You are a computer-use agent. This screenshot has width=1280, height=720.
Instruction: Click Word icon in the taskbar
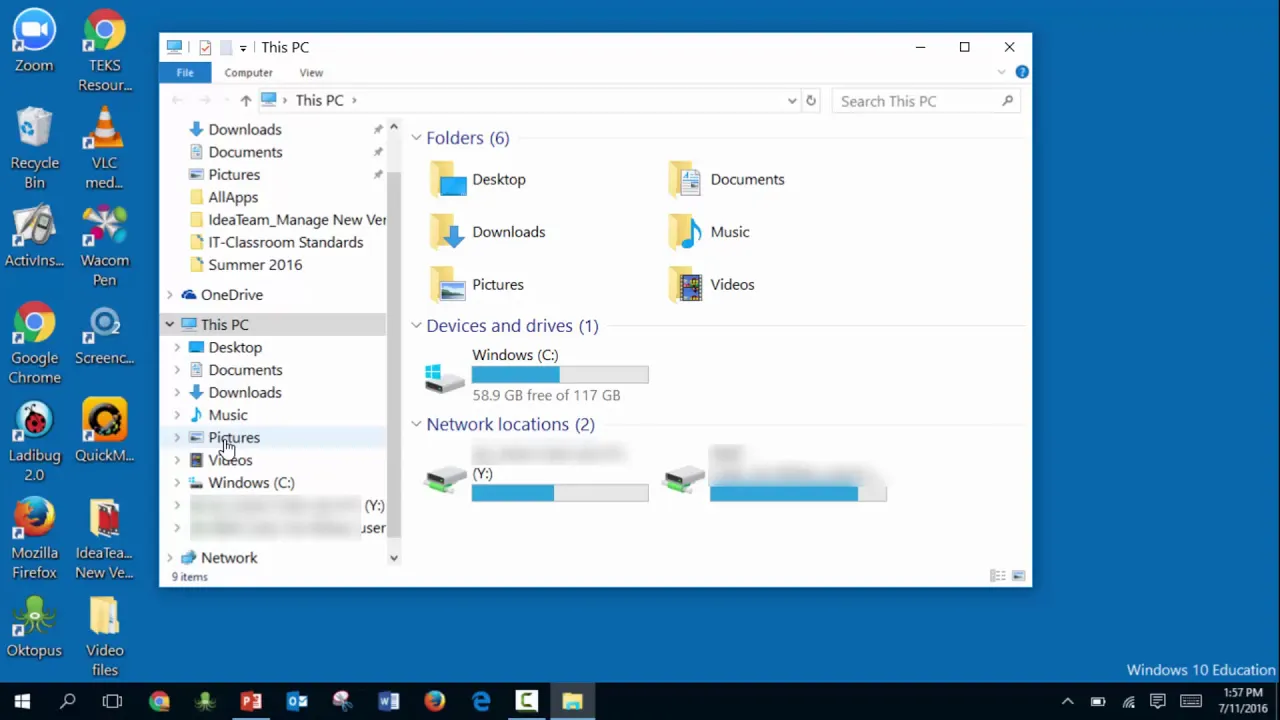click(x=389, y=701)
